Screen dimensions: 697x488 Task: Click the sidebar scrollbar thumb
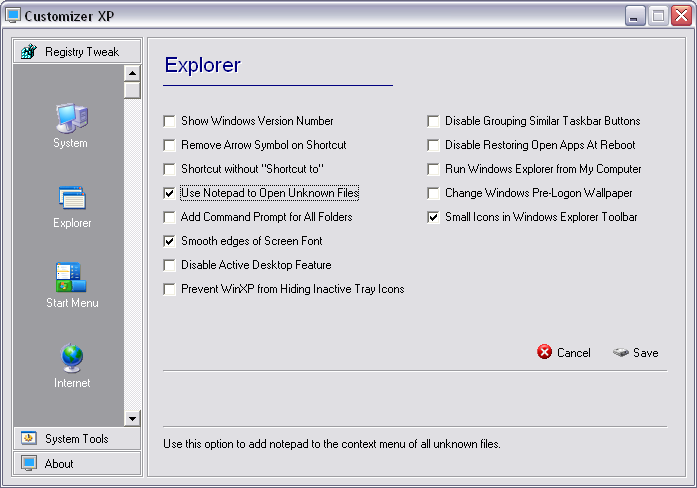pyautogui.click(x=132, y=90)
